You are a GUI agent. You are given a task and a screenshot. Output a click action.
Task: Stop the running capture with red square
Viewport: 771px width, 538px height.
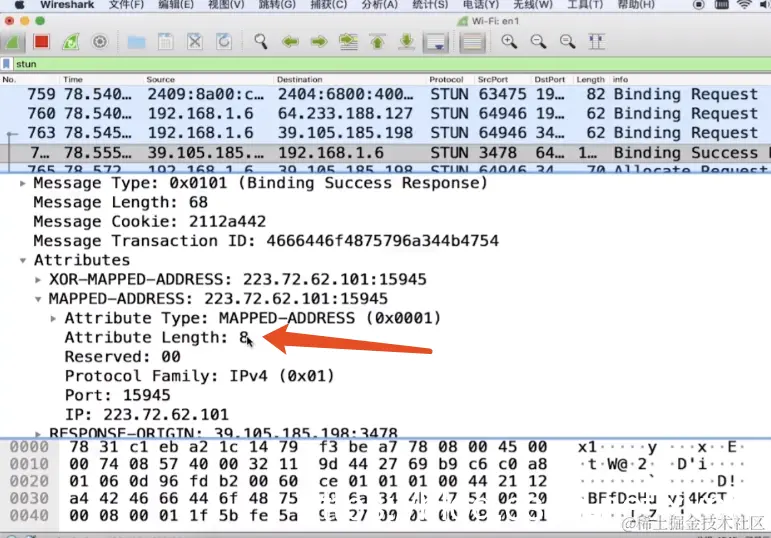(x=42, y=42)
